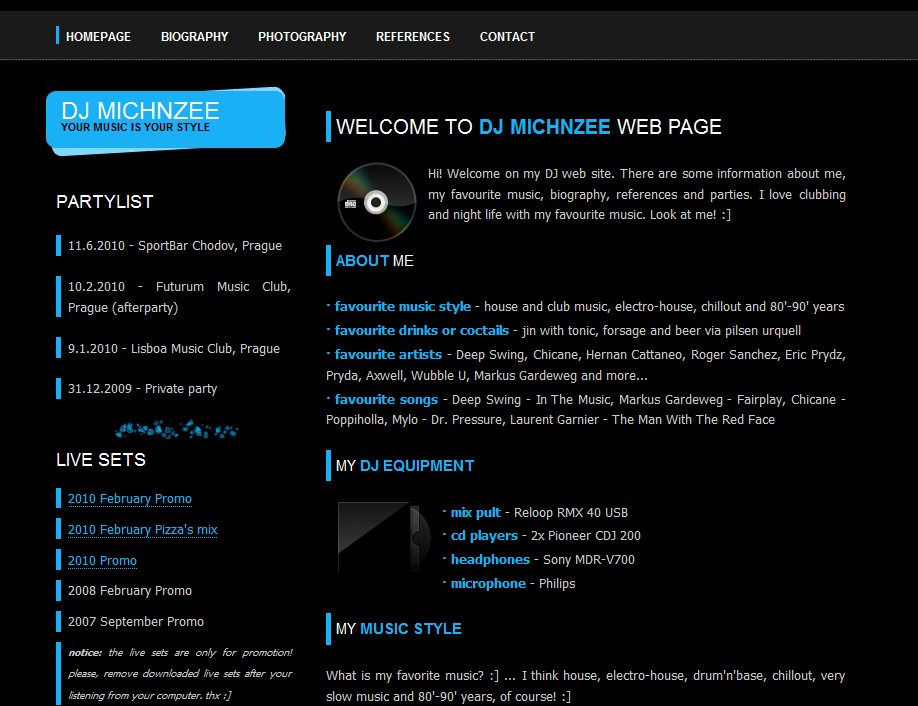
Task: Click the 'favourite drinks or coctails' label
Action: tap(422, 330)
